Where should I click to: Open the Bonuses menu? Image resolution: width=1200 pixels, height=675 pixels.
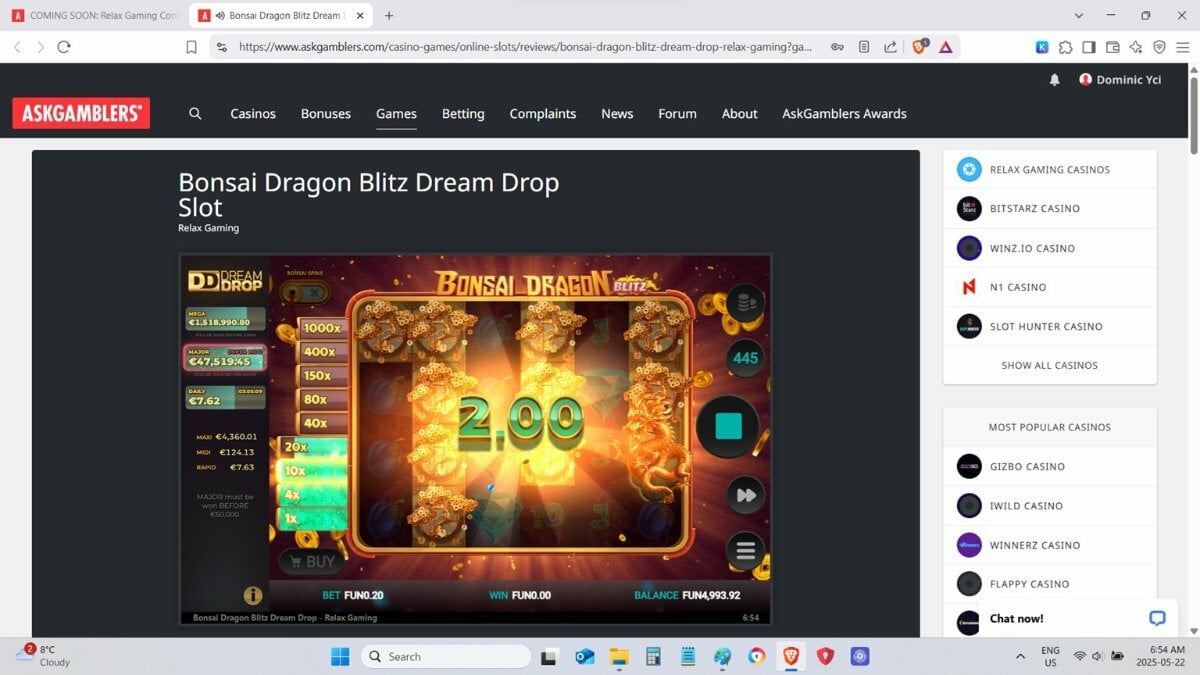click(326, 114)
